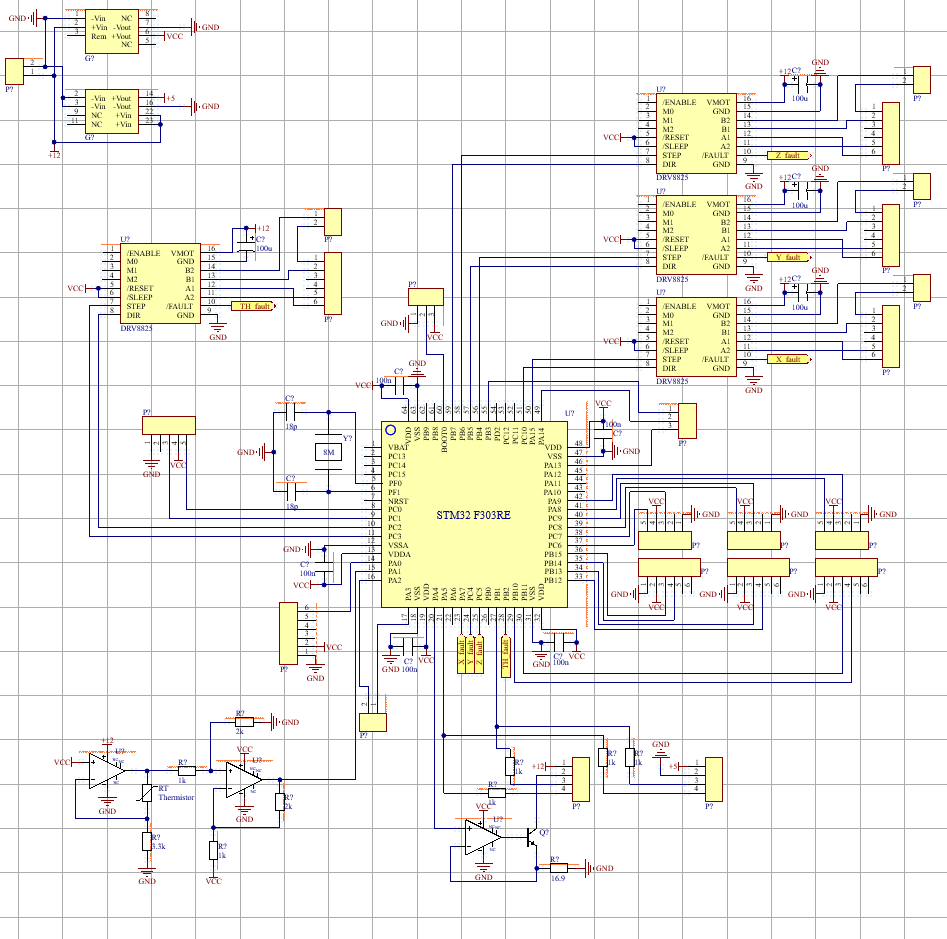Select the Z fault port on DRV8825 /FAULT pin

click(x=789, y=155)
